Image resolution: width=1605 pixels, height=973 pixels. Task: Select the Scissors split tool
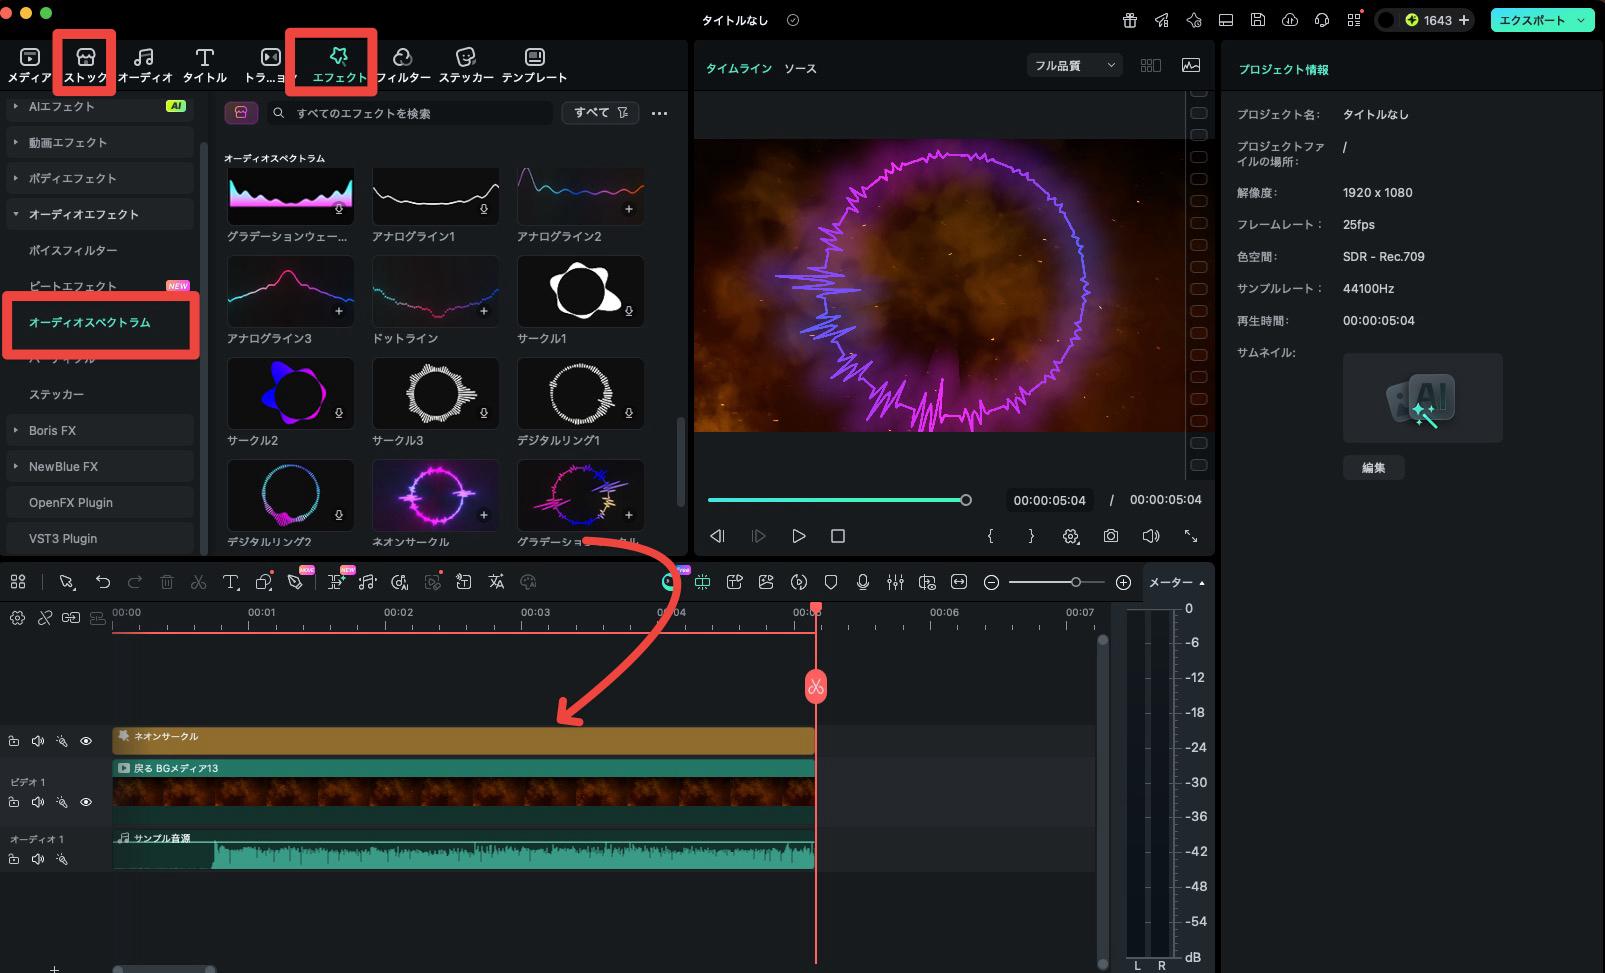point(198,581)
